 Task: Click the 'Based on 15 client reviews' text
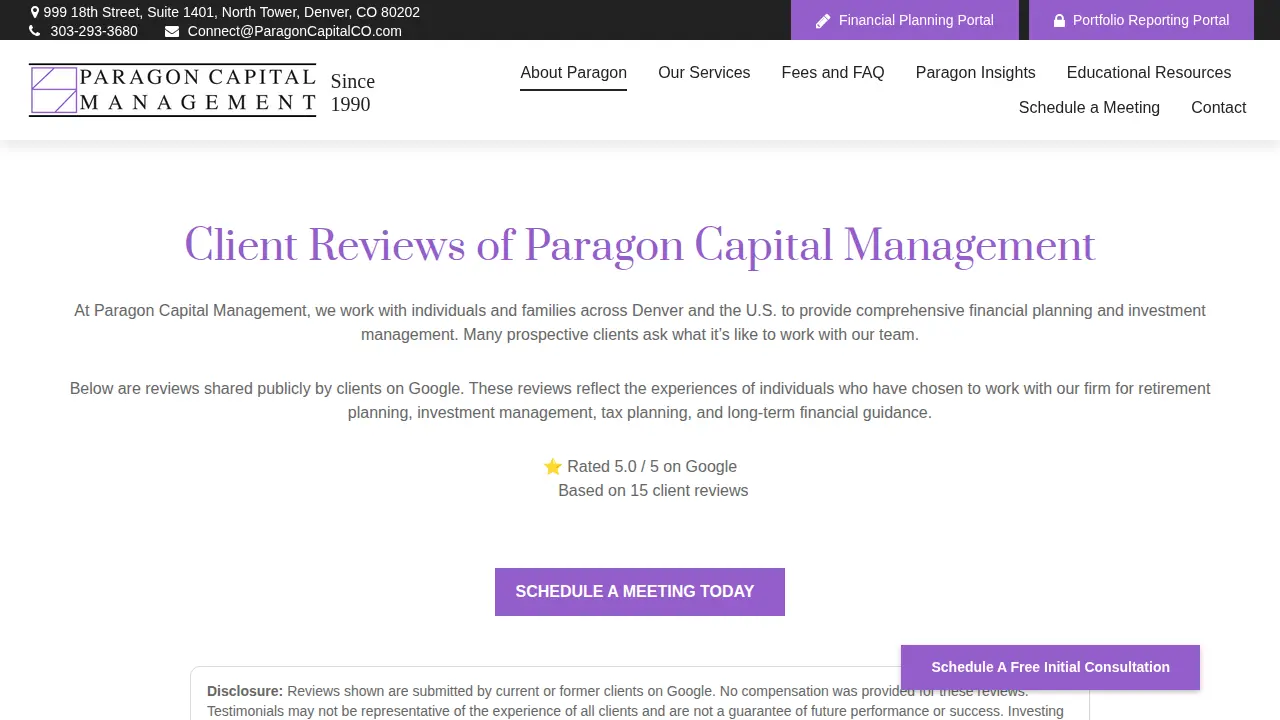[x=653, y=491]
